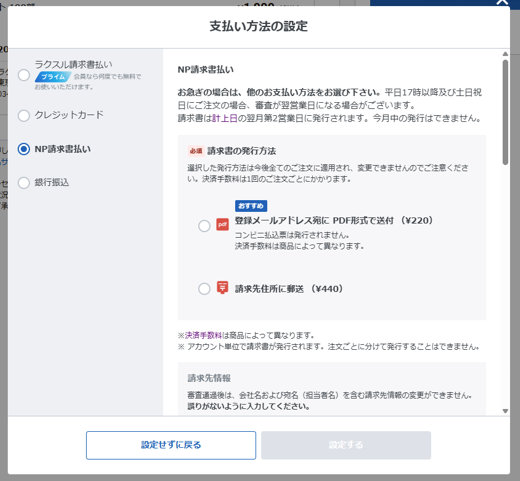Open the 計上日 link
520x481 pixels.
pos(225,118)
